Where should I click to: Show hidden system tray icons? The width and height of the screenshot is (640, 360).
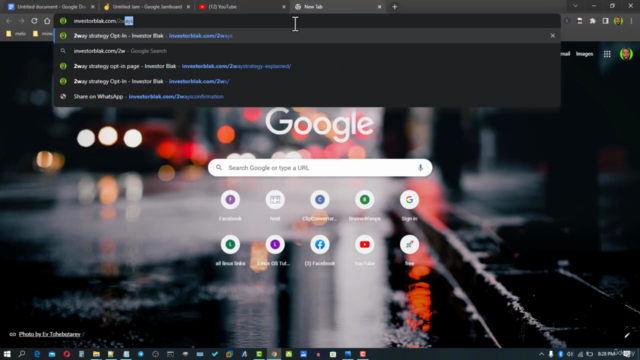pyautogui.click(x=541, y=354)
